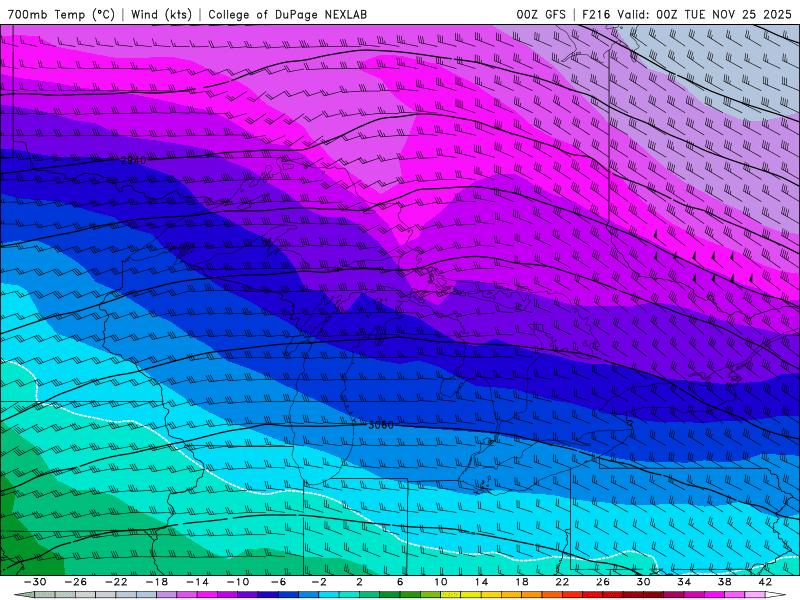Screen dimensions: 800x600
Task: Click the -2 value on the temperature legend
Action: pyautogui.click(x=319, y=582)
